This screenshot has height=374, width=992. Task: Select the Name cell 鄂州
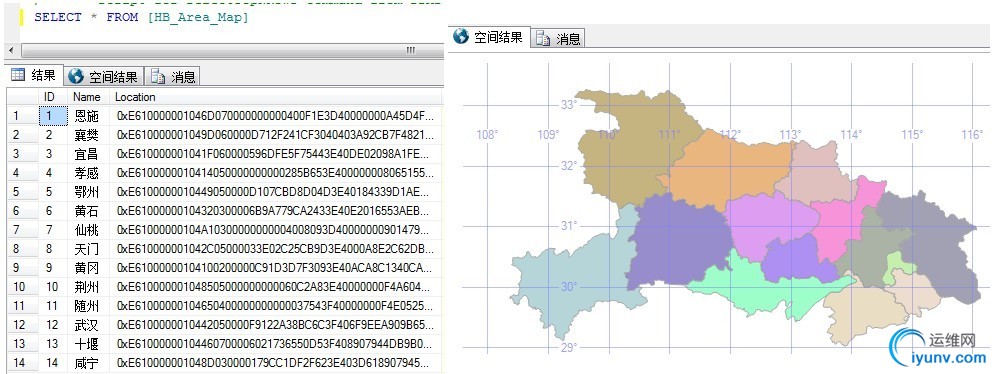point(87,192)
